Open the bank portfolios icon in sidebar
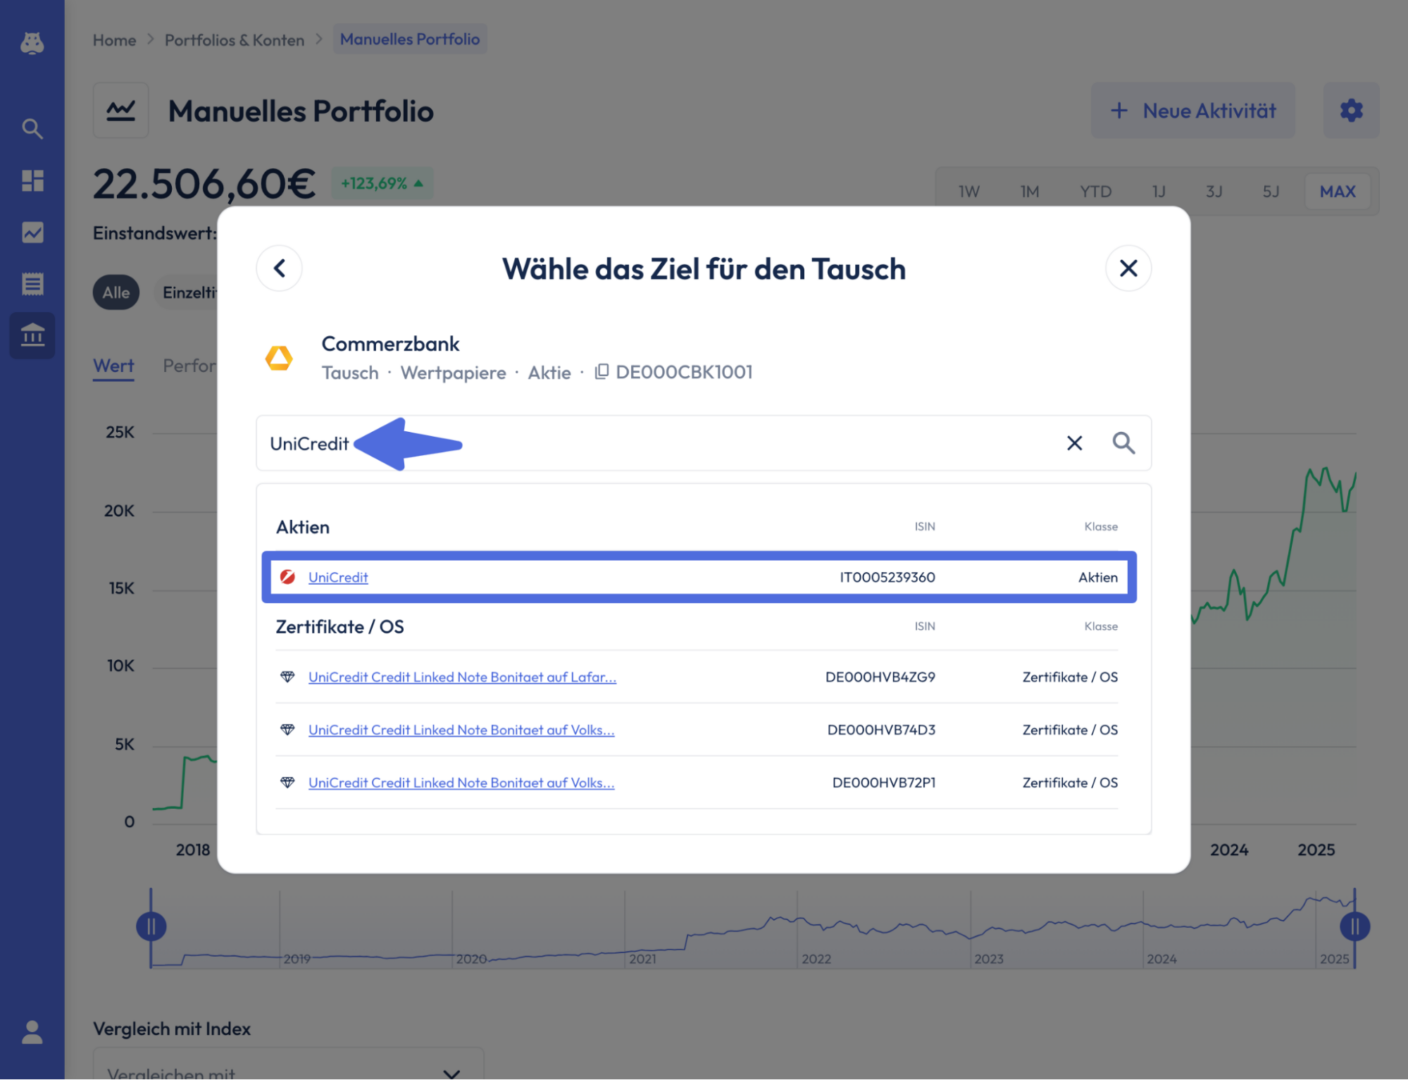The height and width of the screenshot is (1080, 1408). click(x=32, y=335)
